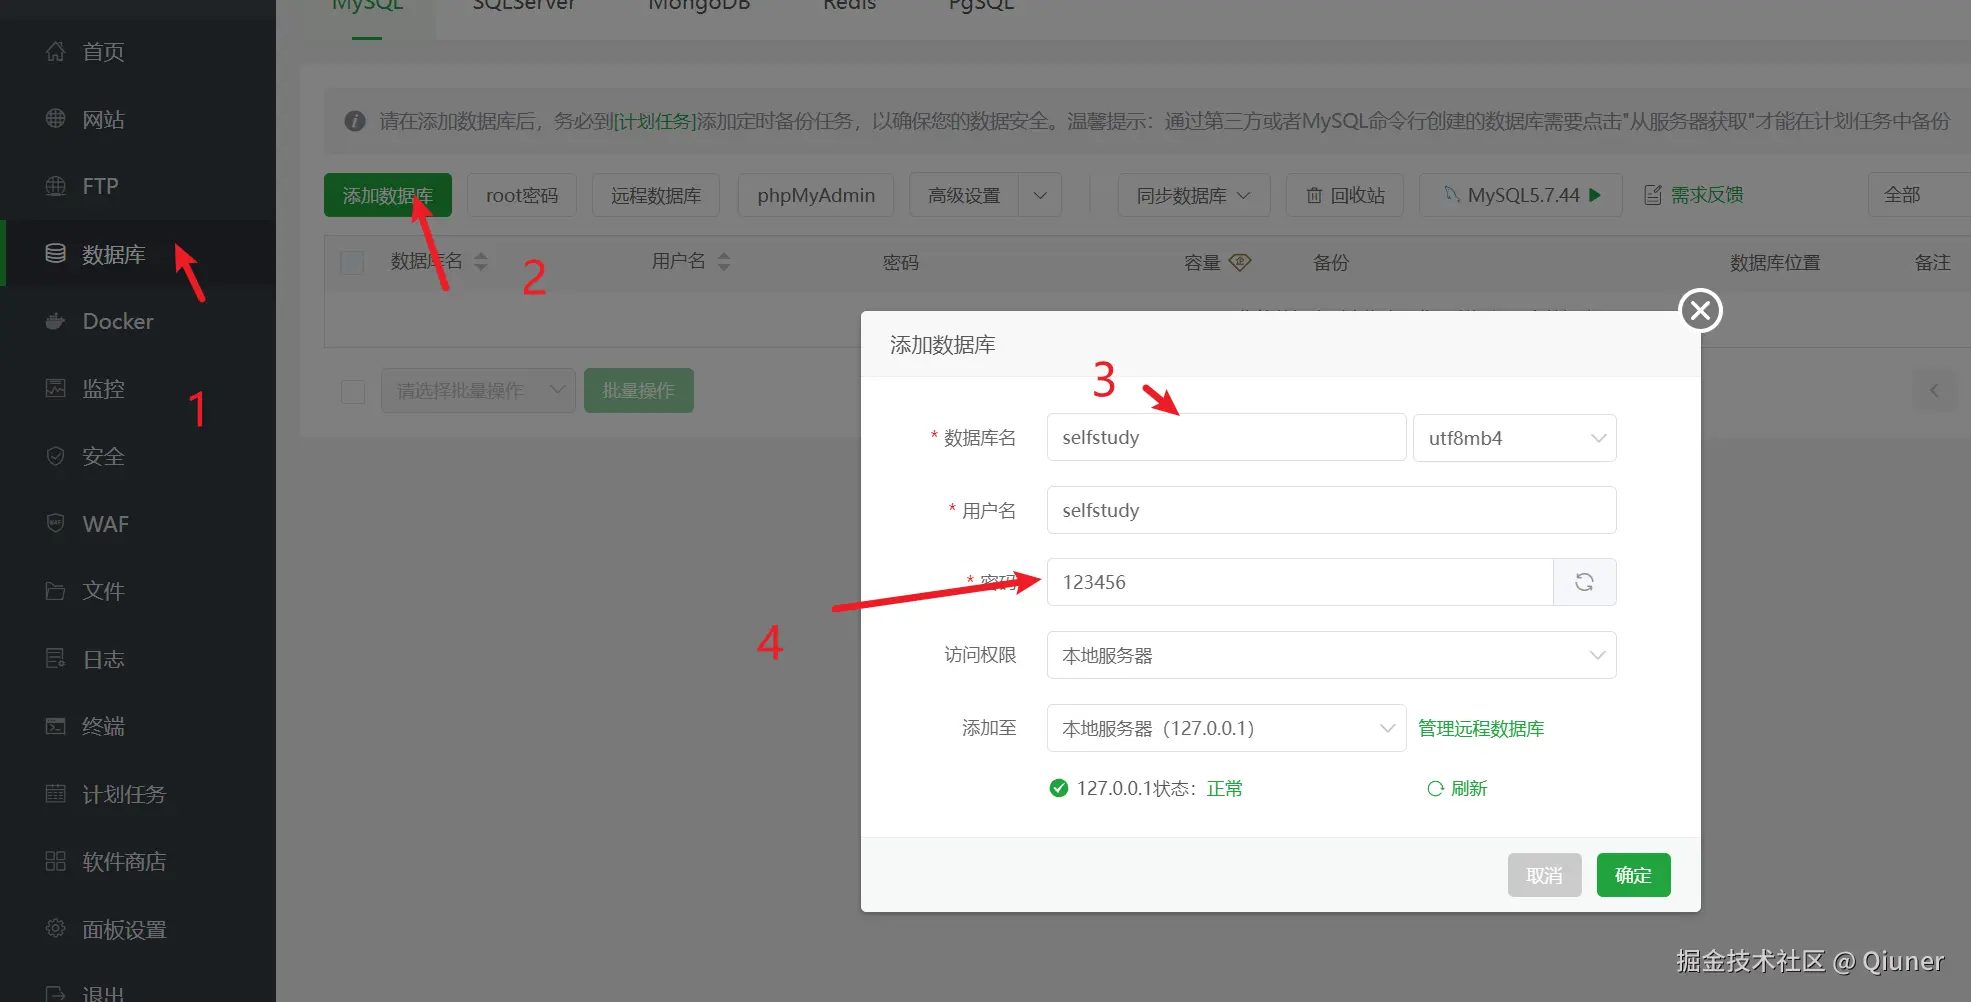The image size is (1971, 1002).
Task: Click the 计划任务 link in notice text
Action: 654,121
